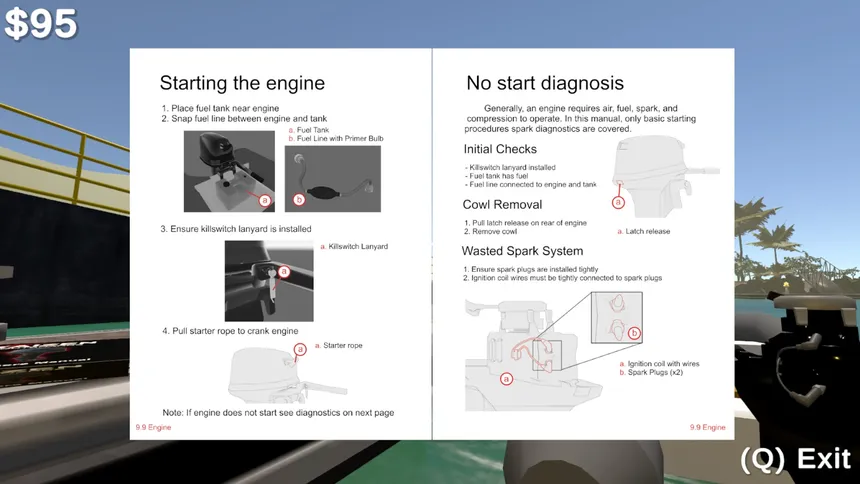Click the 'Killswitch Lanyard' legend label
Screen dimensions: 860x484
pyautogui.click(x=354, y=246)
